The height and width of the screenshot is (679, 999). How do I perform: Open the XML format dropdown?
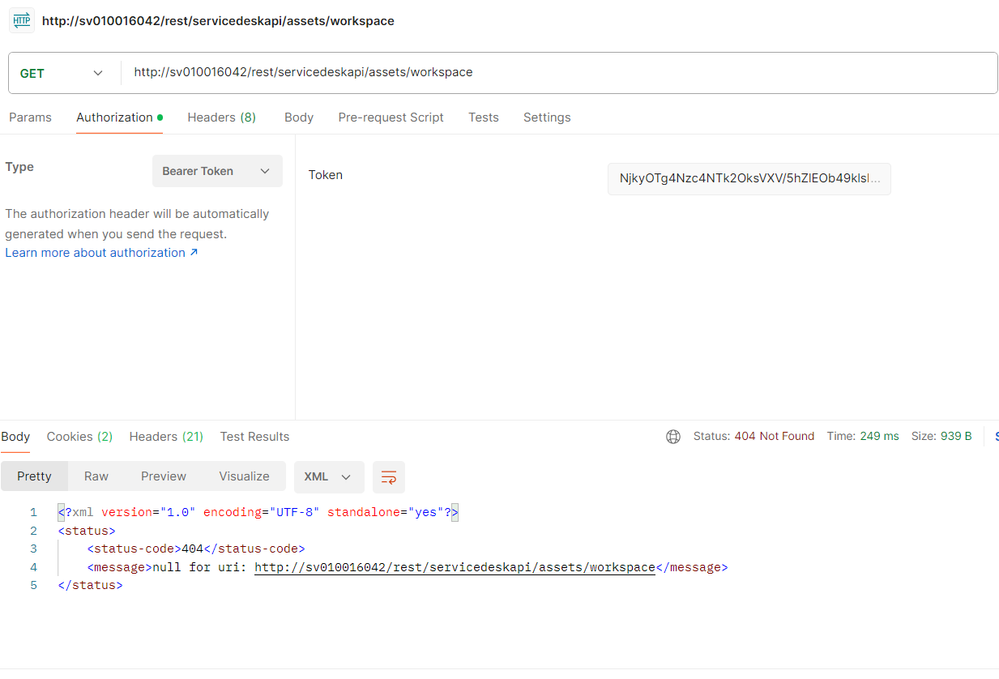click(329, 477)
